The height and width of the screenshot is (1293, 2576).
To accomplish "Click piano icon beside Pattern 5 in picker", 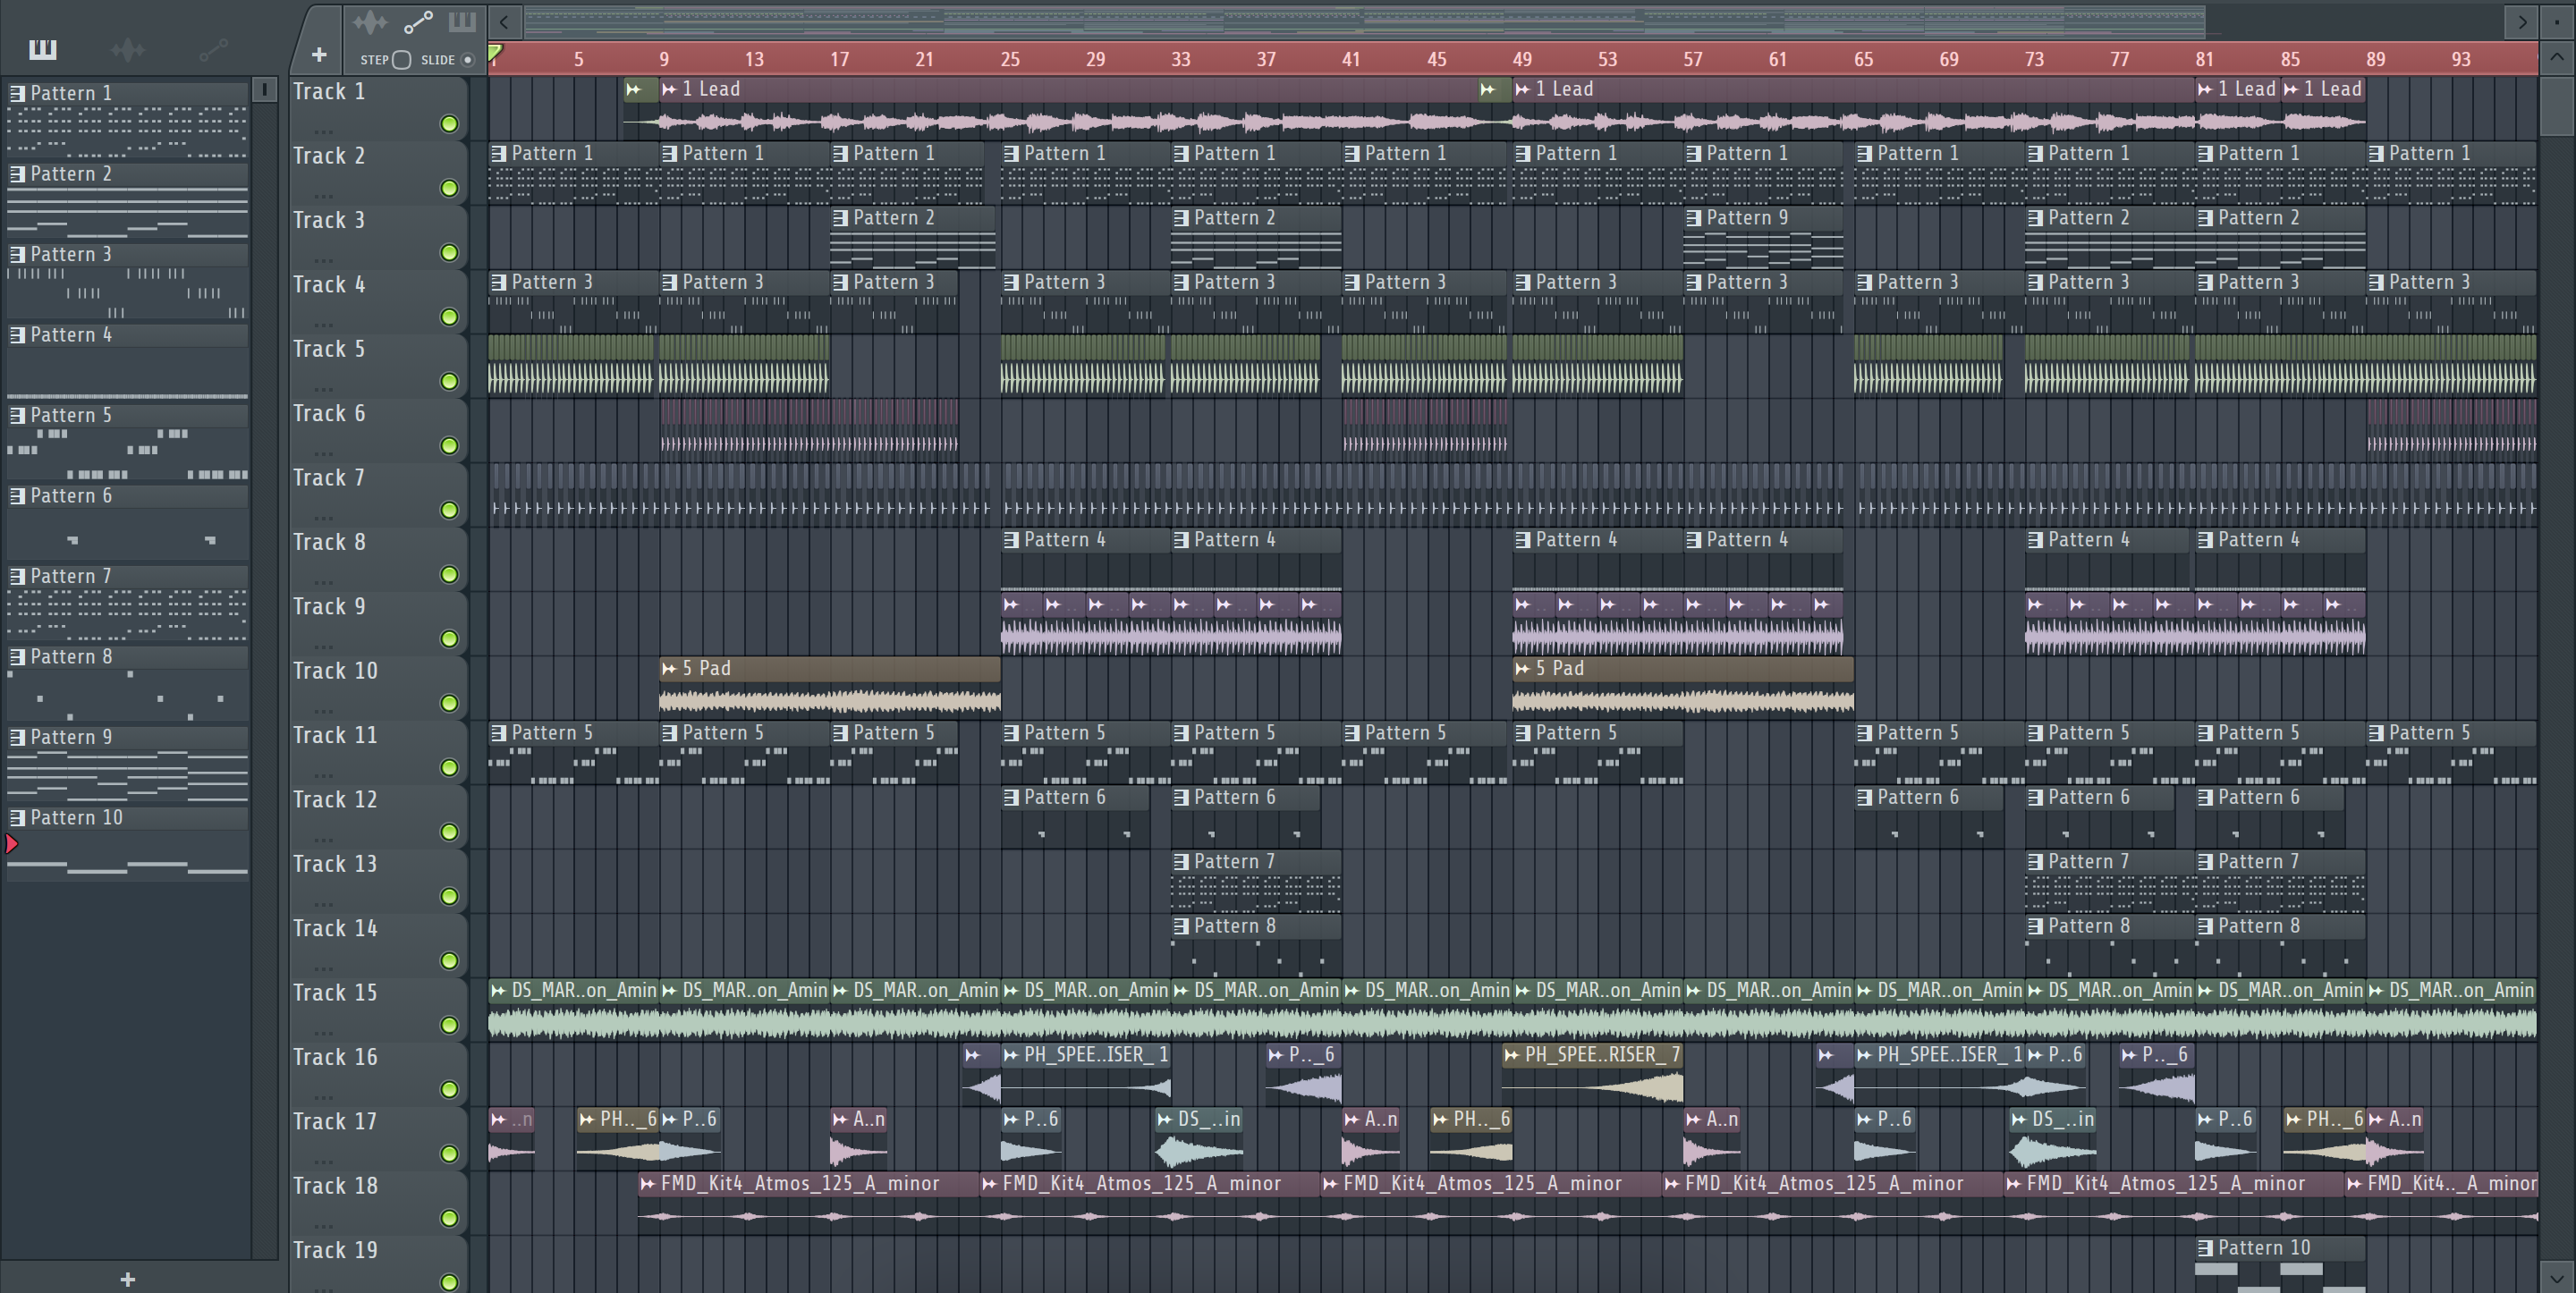I will (x=17, y=415).
